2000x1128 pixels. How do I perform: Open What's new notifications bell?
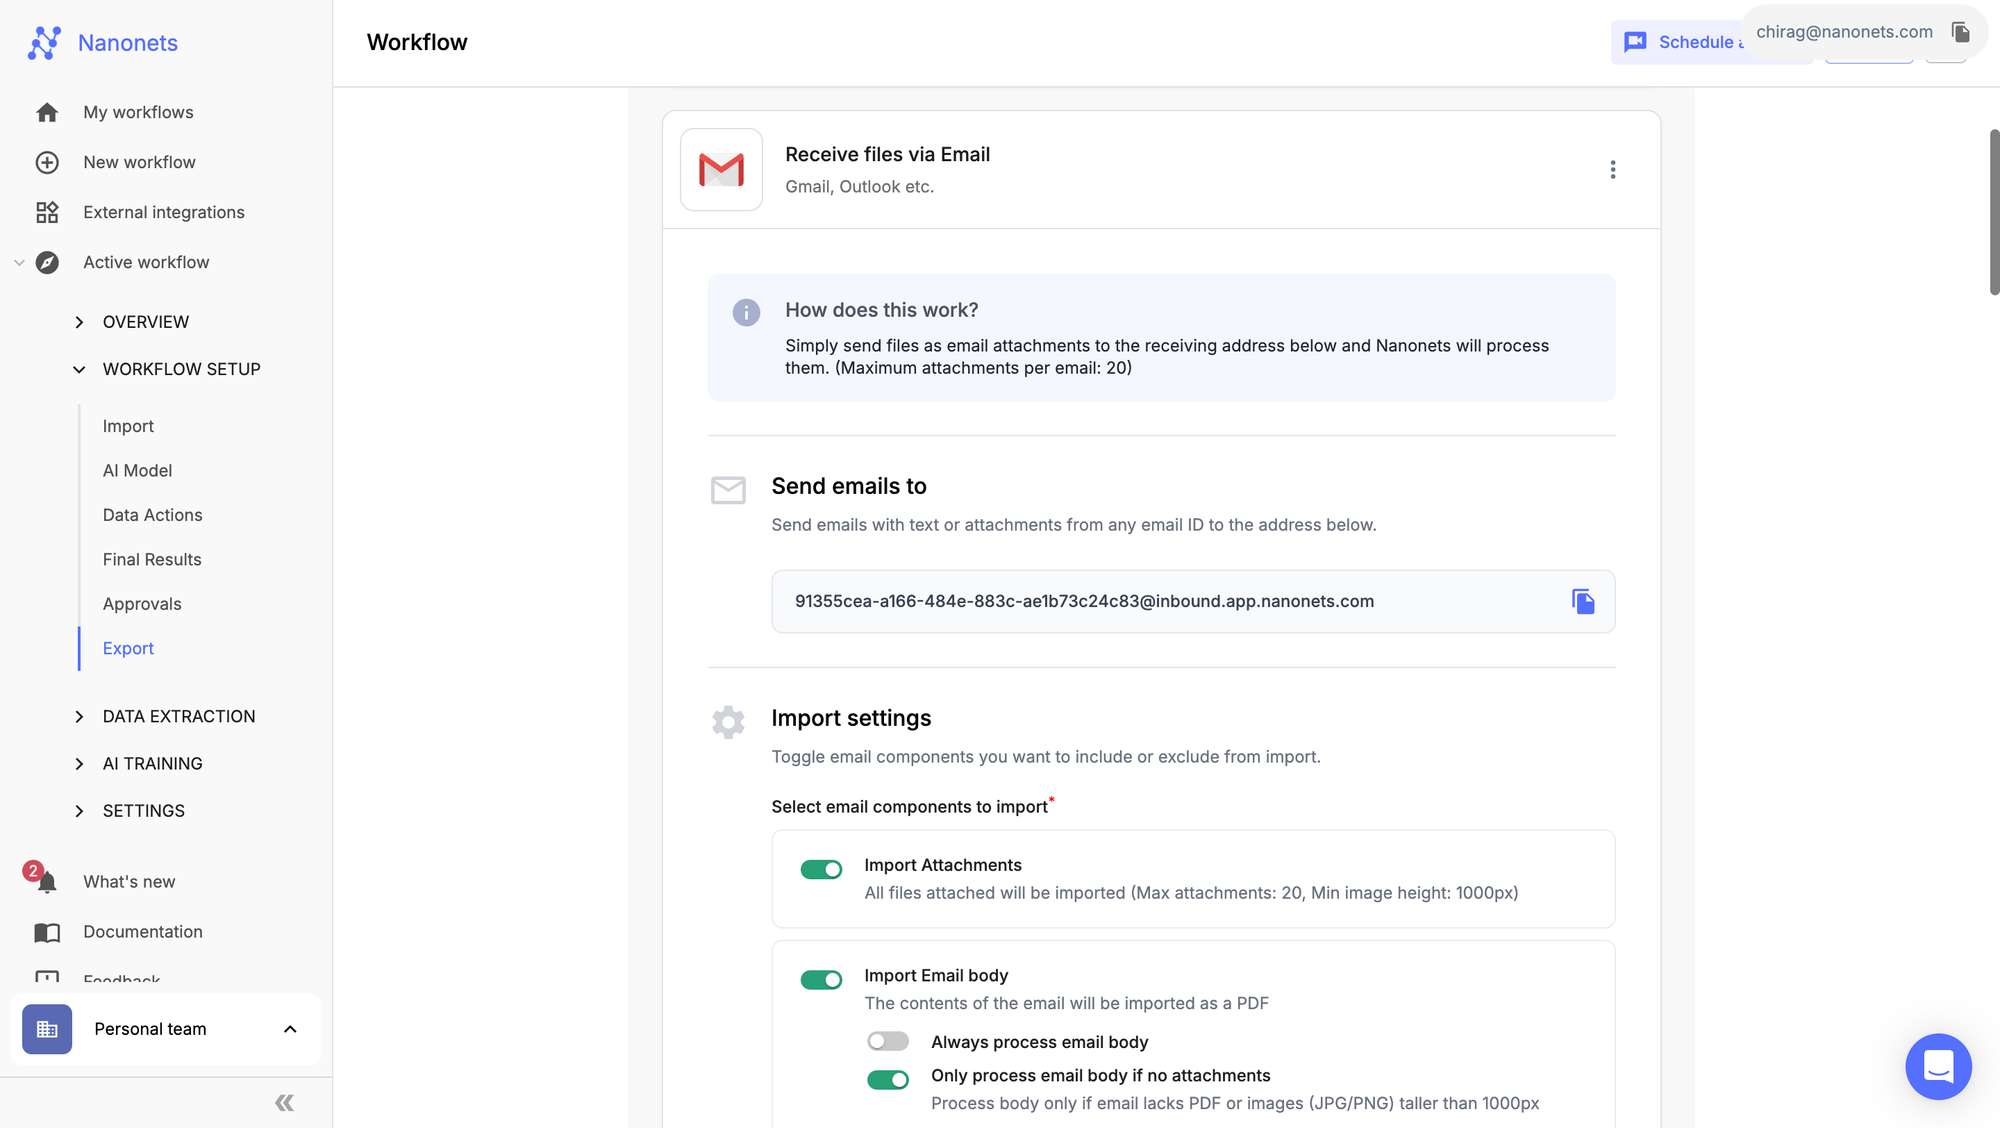[x=46, y=882]
